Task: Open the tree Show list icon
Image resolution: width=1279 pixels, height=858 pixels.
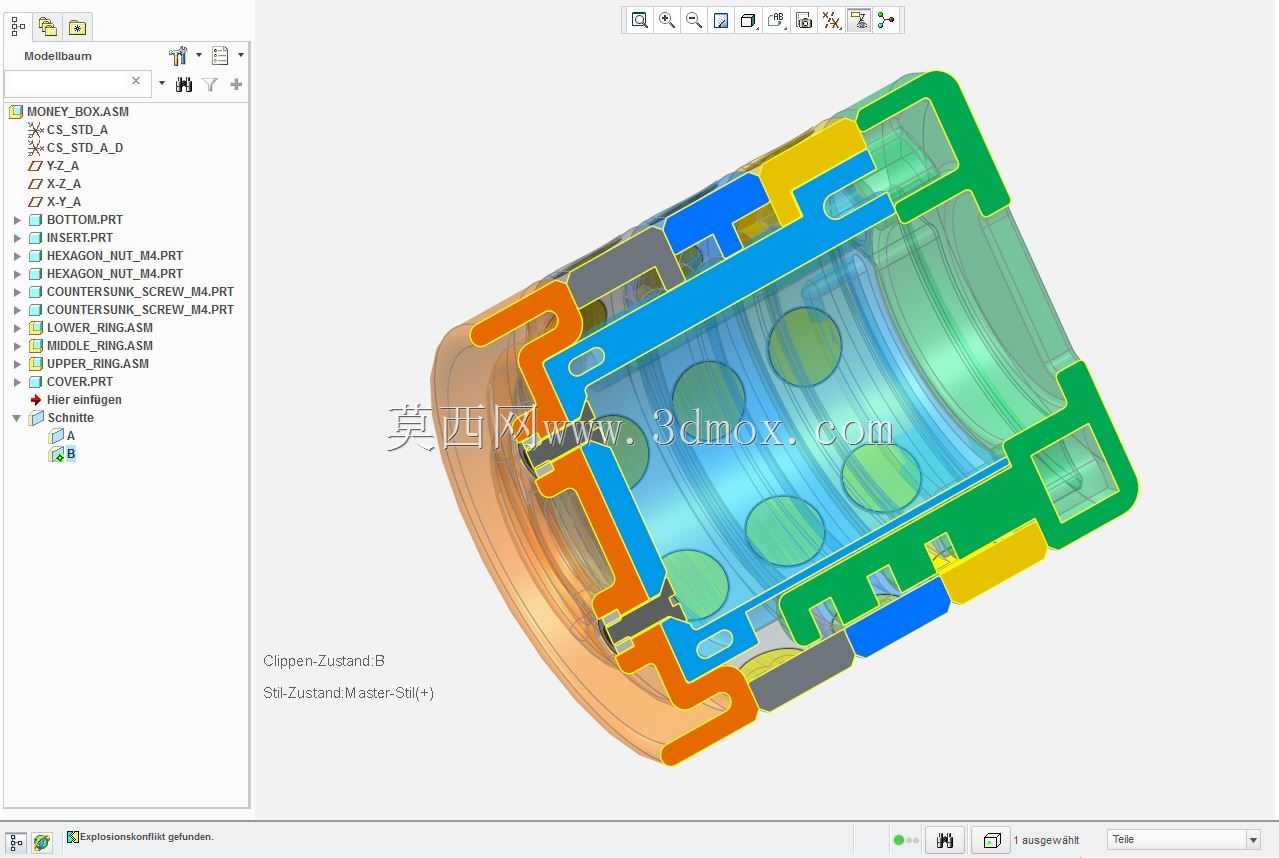Action: click(220, 56)
